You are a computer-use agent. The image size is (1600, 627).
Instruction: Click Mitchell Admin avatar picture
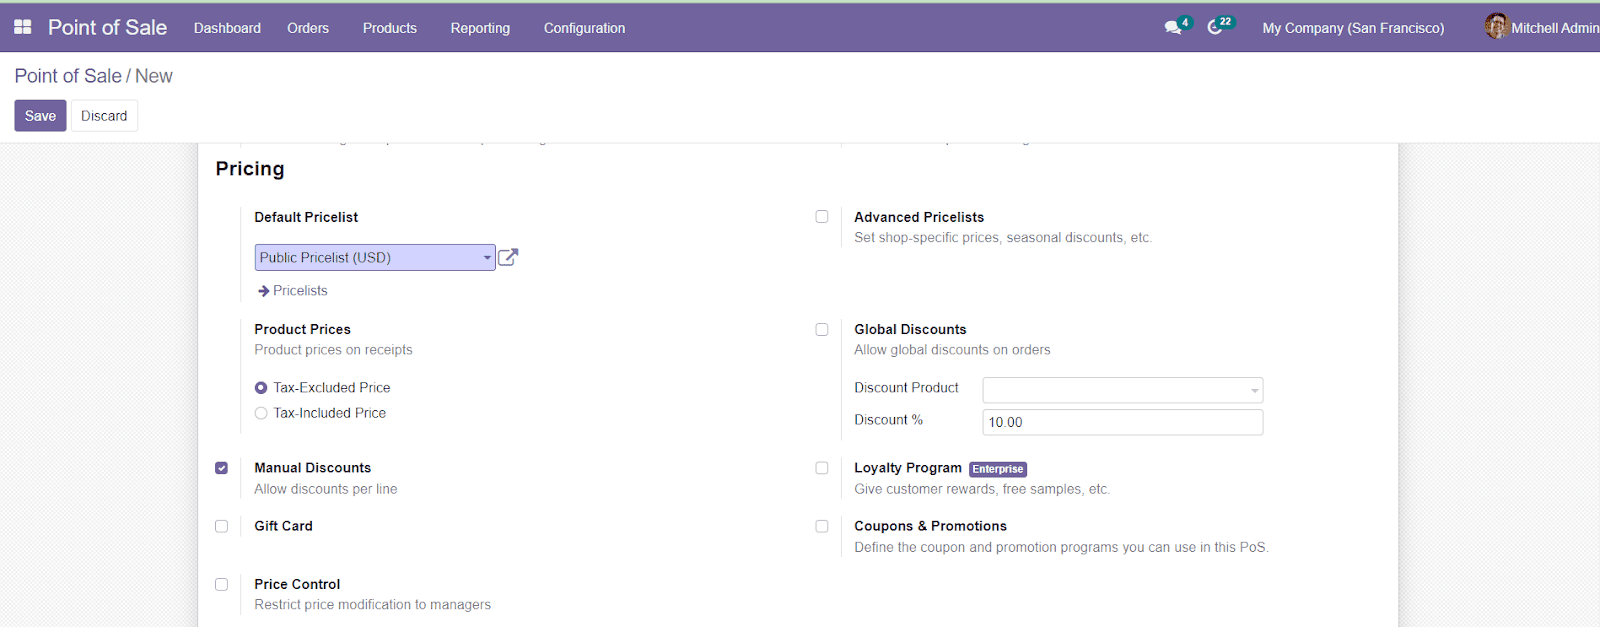point(1496,27)
